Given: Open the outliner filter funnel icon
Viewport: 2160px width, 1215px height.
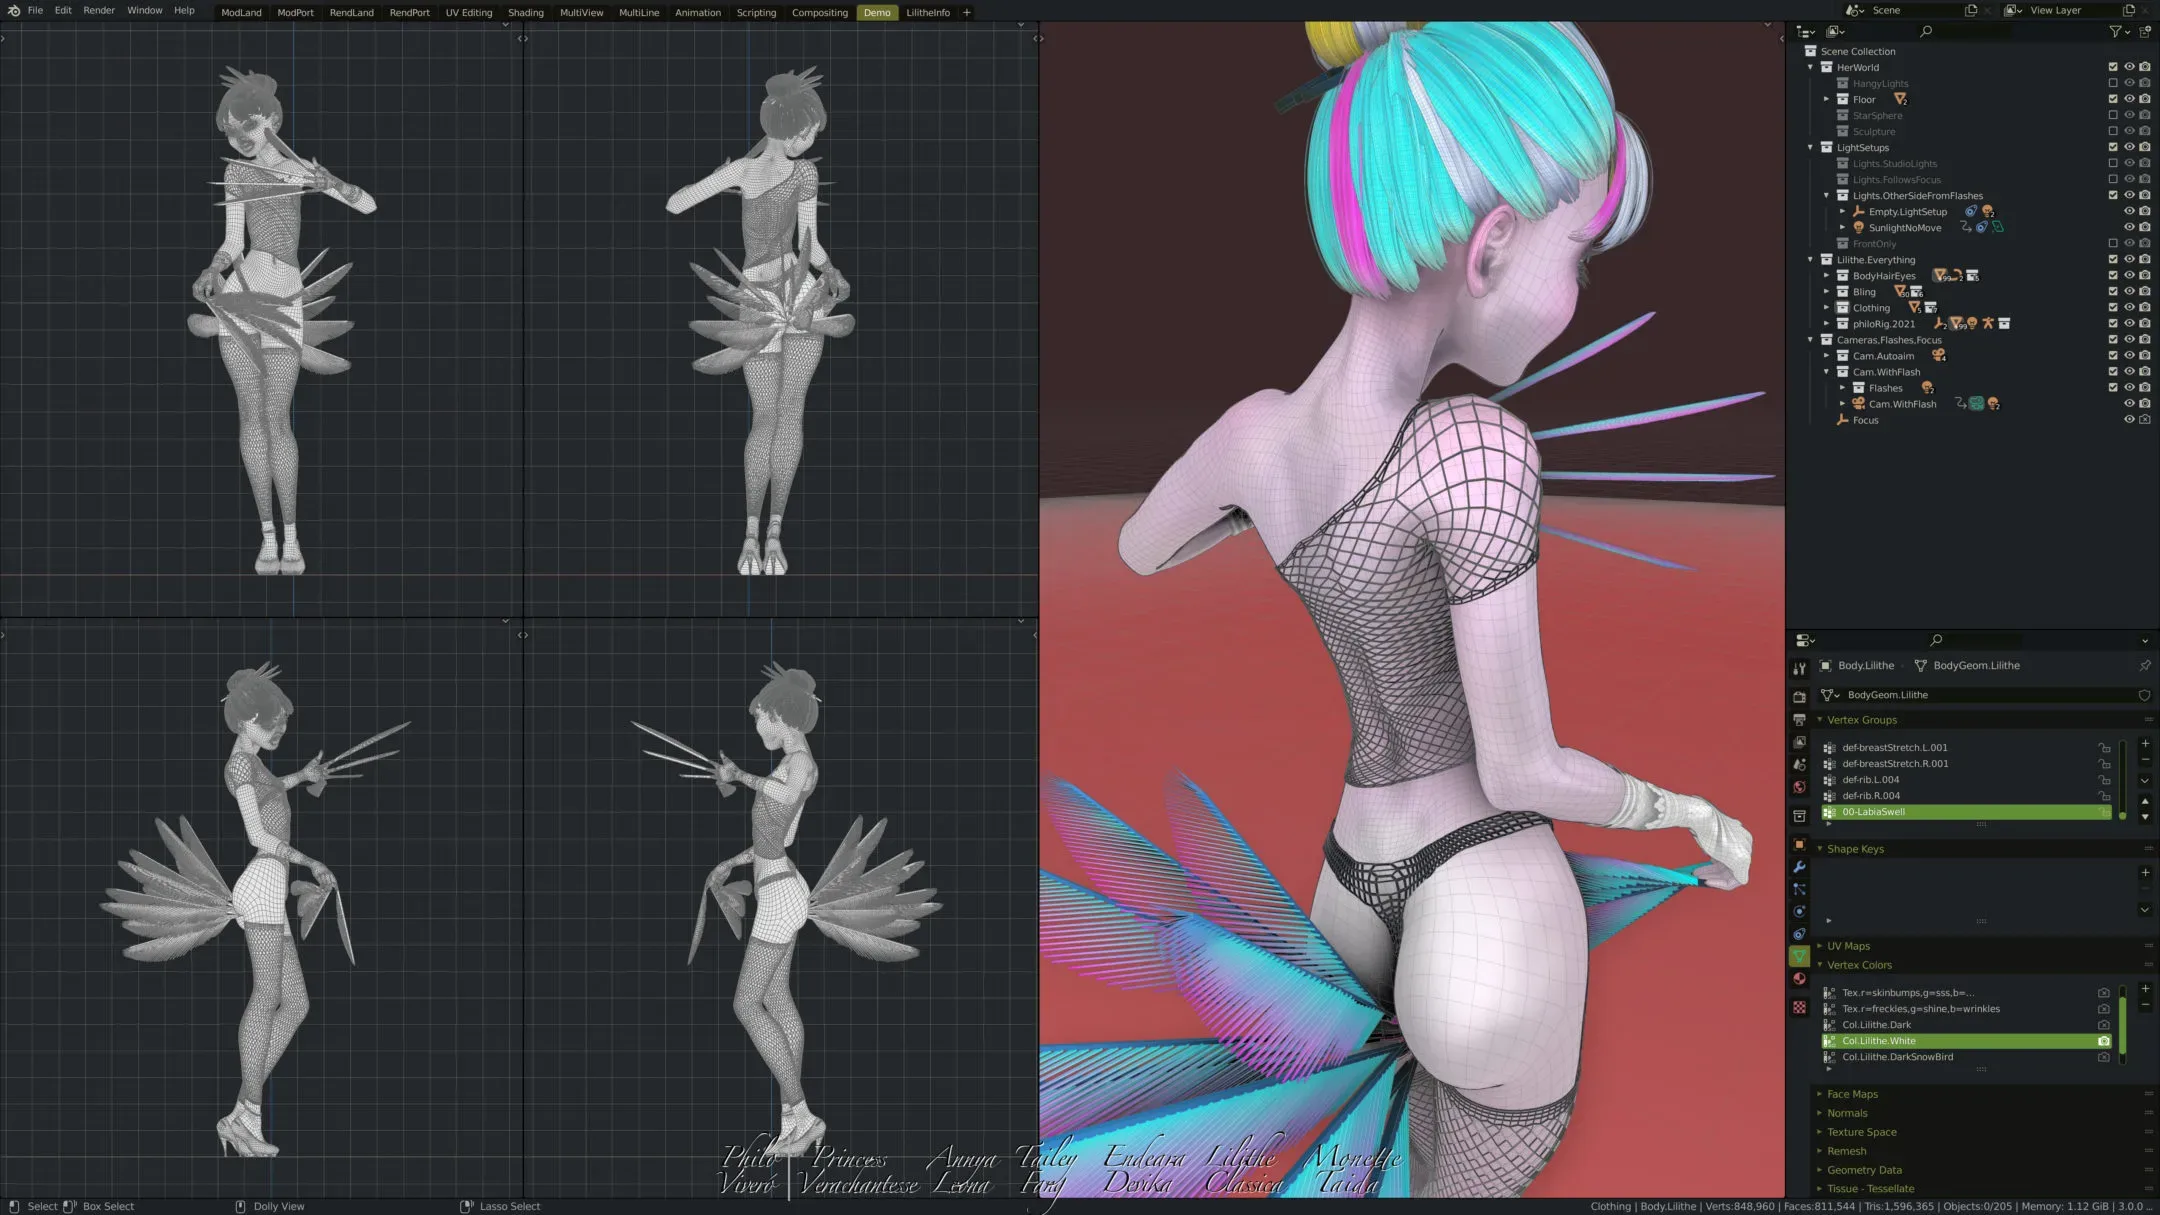Looking at the screenshot, I should pyautogui.click(x=2114, y=31).
